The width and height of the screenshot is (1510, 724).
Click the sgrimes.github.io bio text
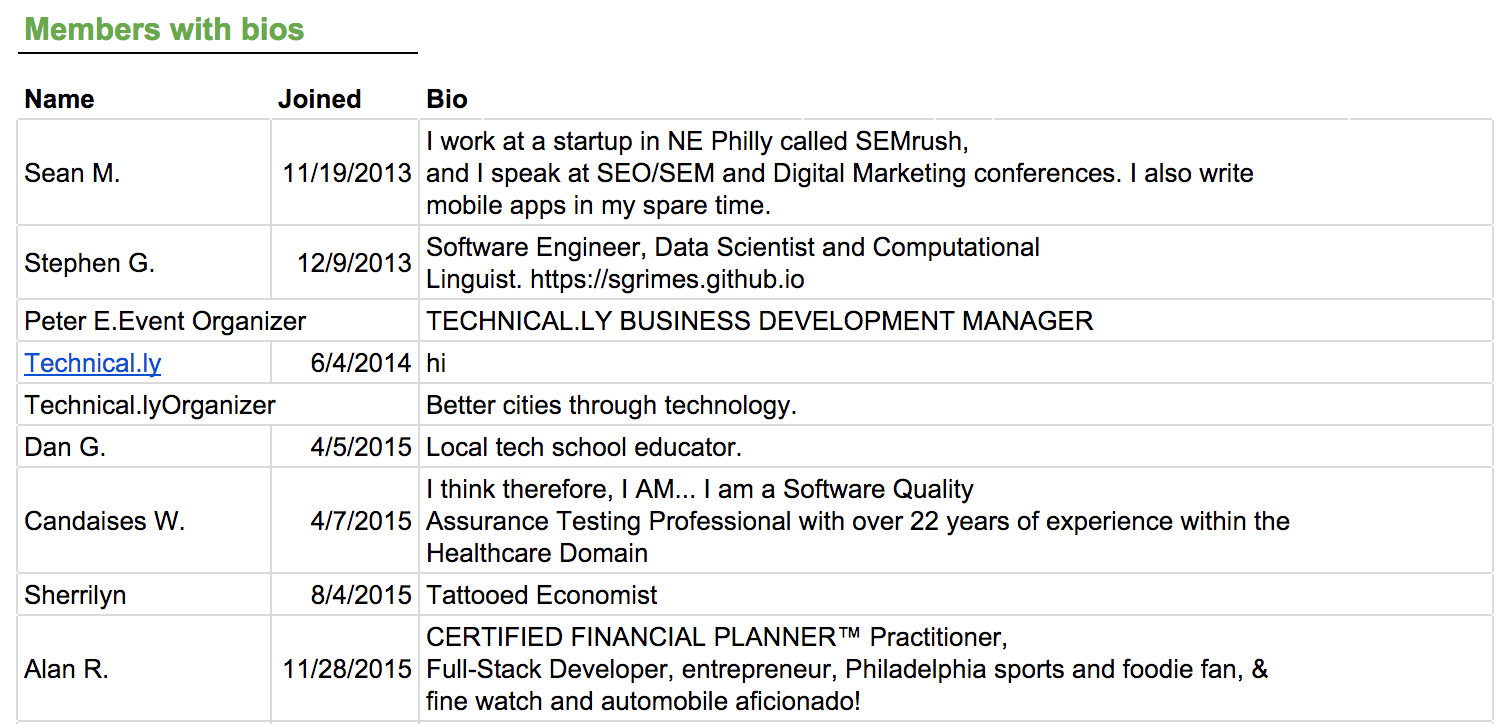coord(667,279)
